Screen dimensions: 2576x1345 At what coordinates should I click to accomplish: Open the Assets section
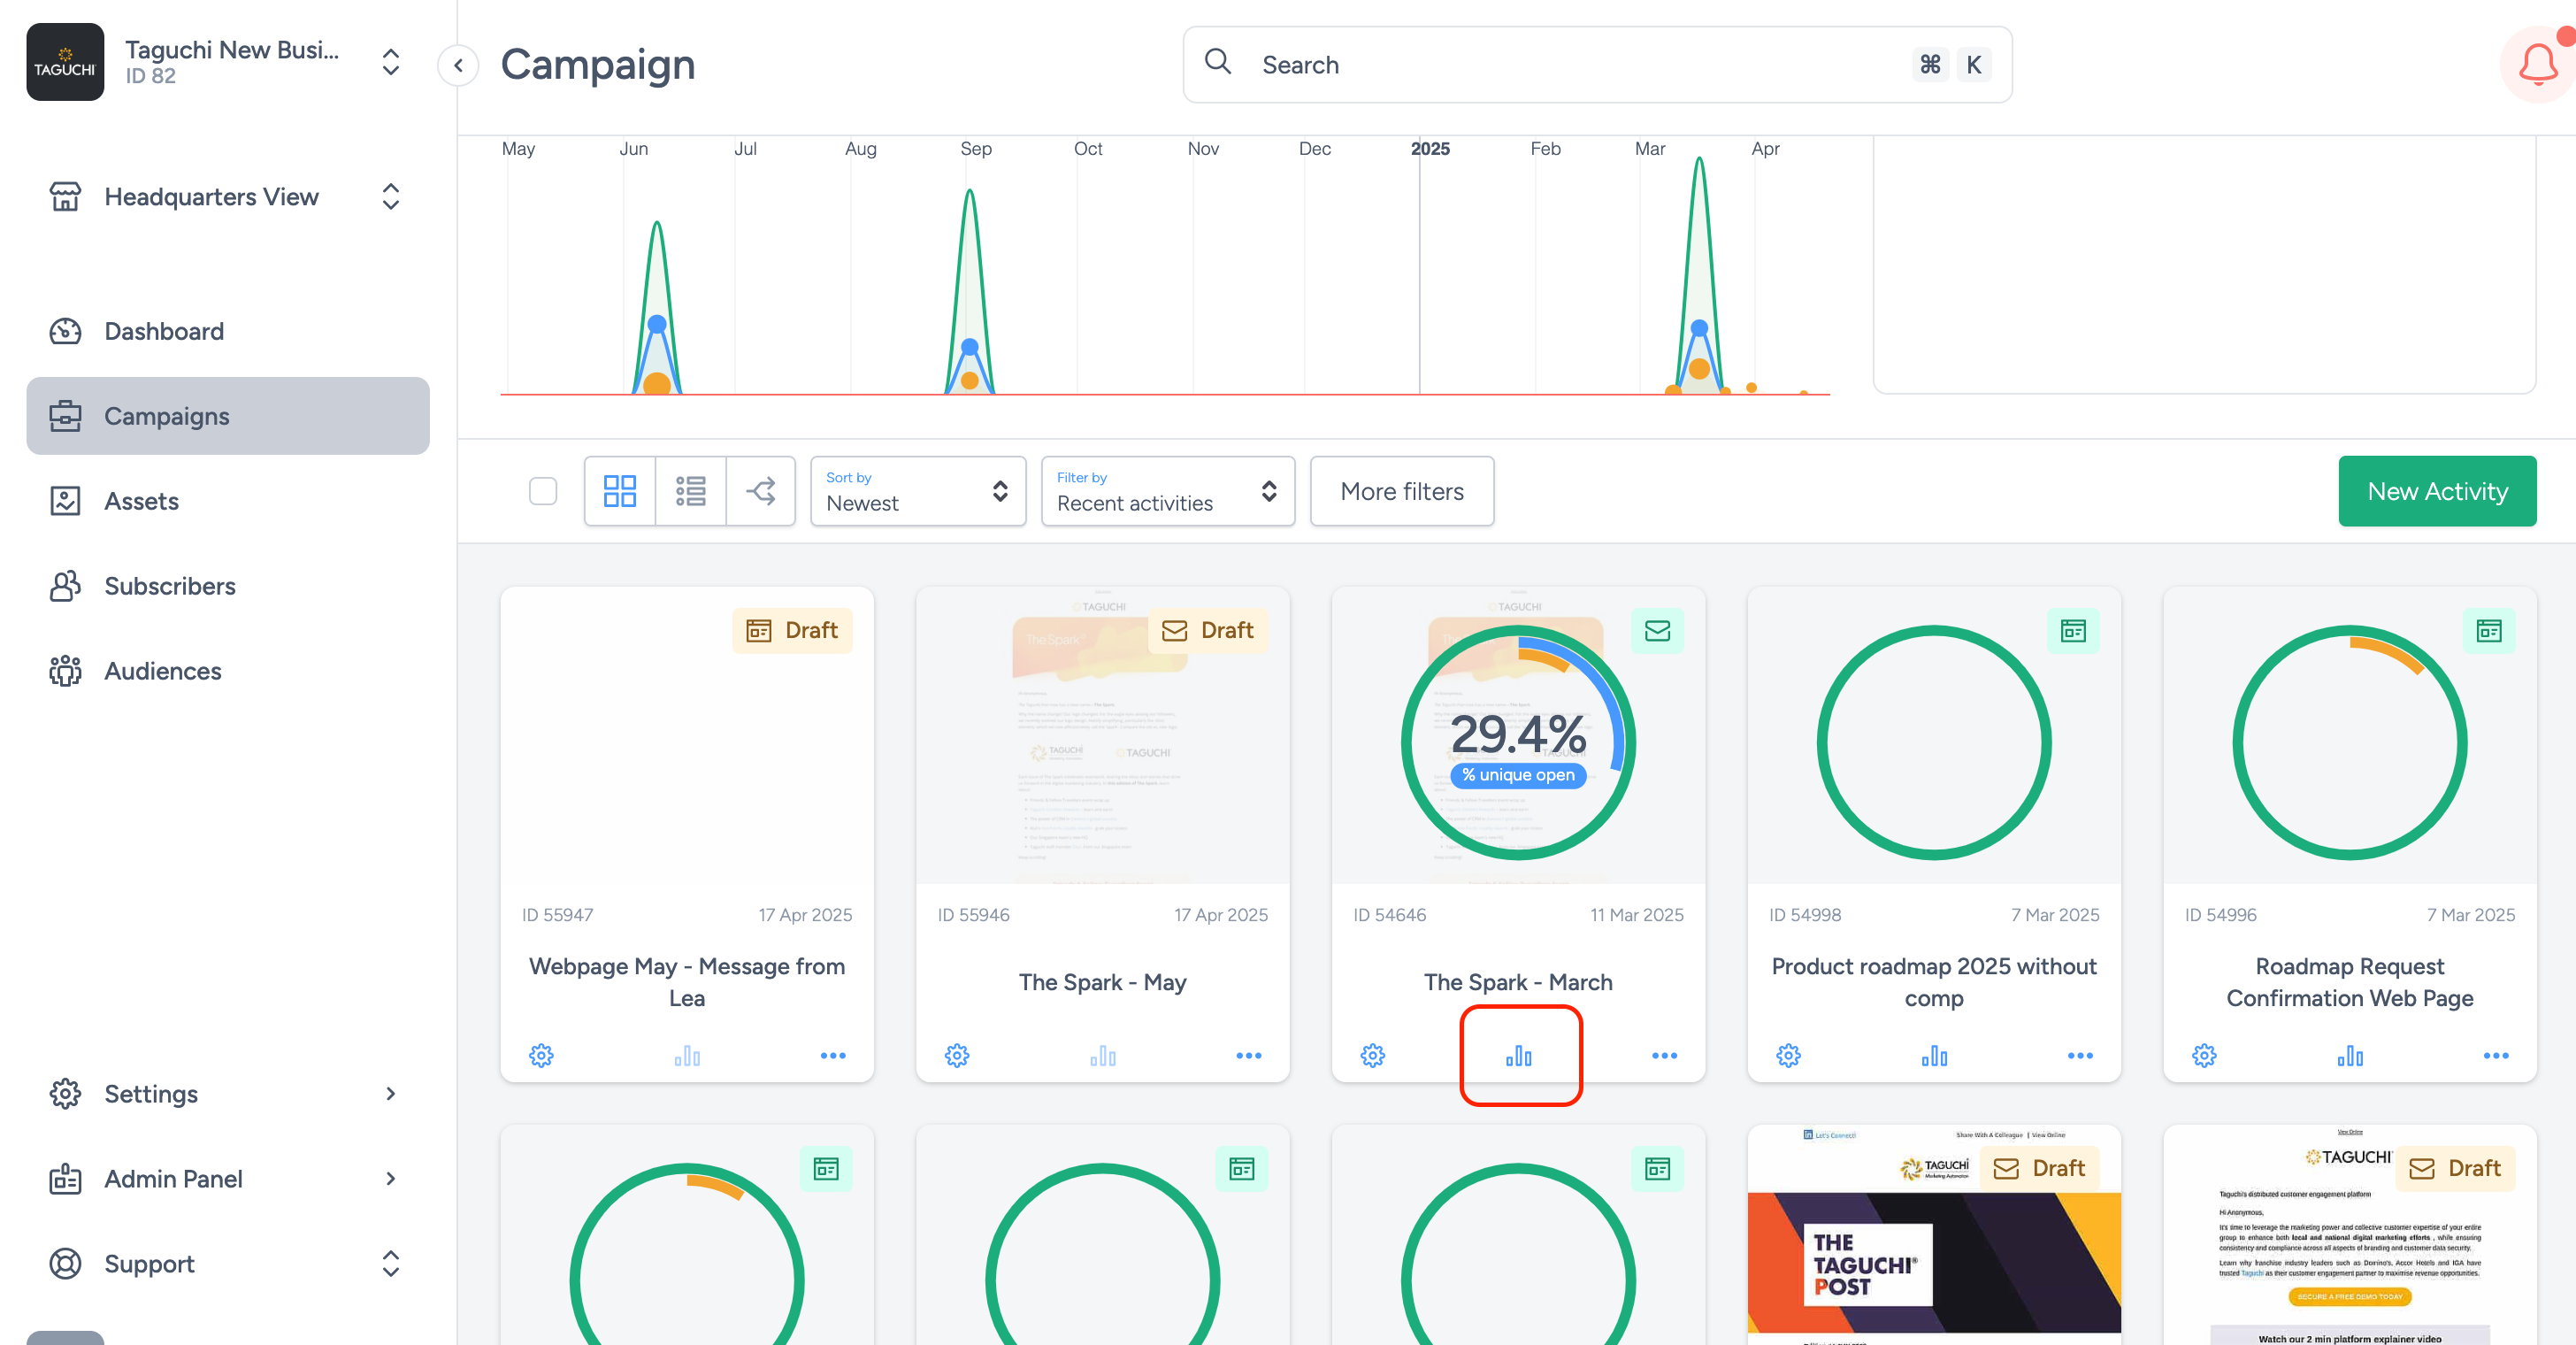pyautogui.click(x=228, y=501)
